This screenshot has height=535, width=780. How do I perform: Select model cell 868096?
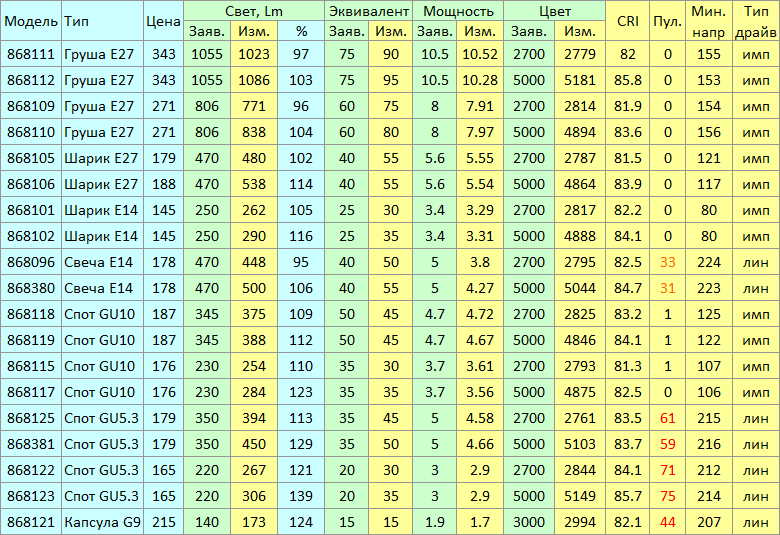tap(31, 262)
